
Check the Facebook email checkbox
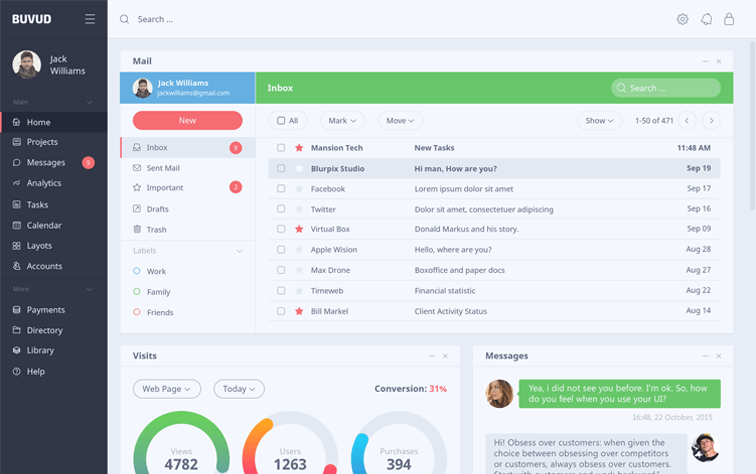(281, 189)
